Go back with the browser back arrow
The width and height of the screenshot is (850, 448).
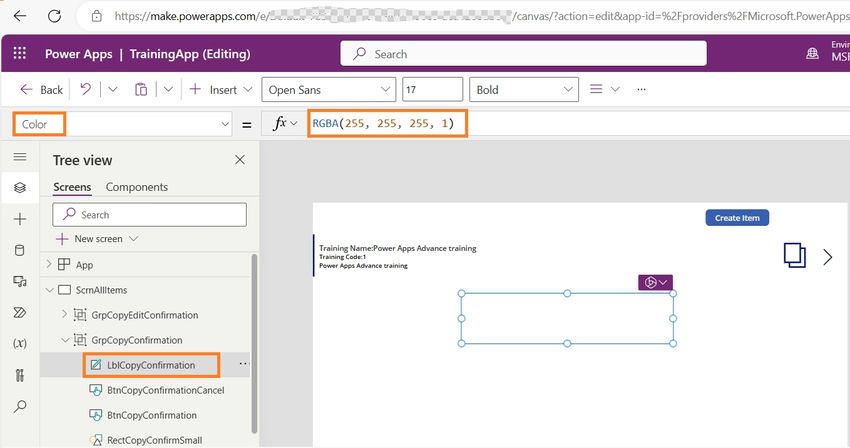(20, 16)
